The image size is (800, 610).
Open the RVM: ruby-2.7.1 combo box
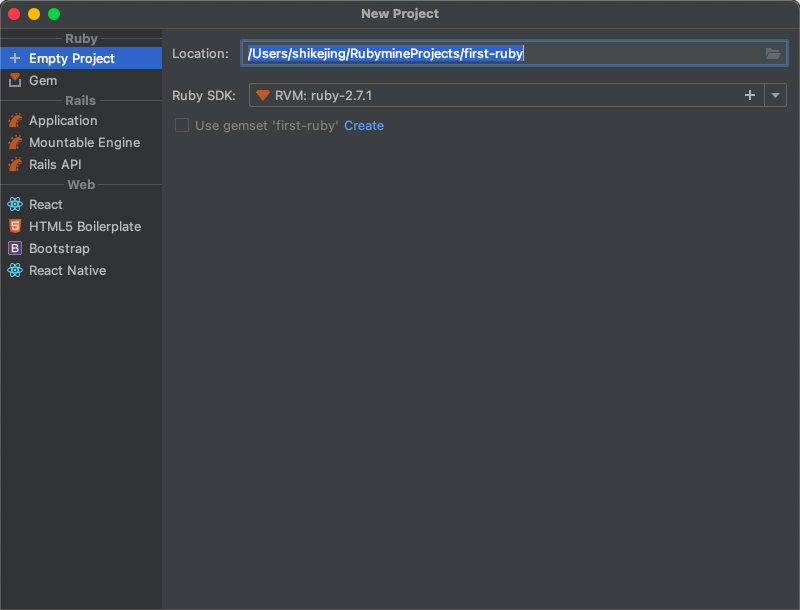tap(506, 95)
